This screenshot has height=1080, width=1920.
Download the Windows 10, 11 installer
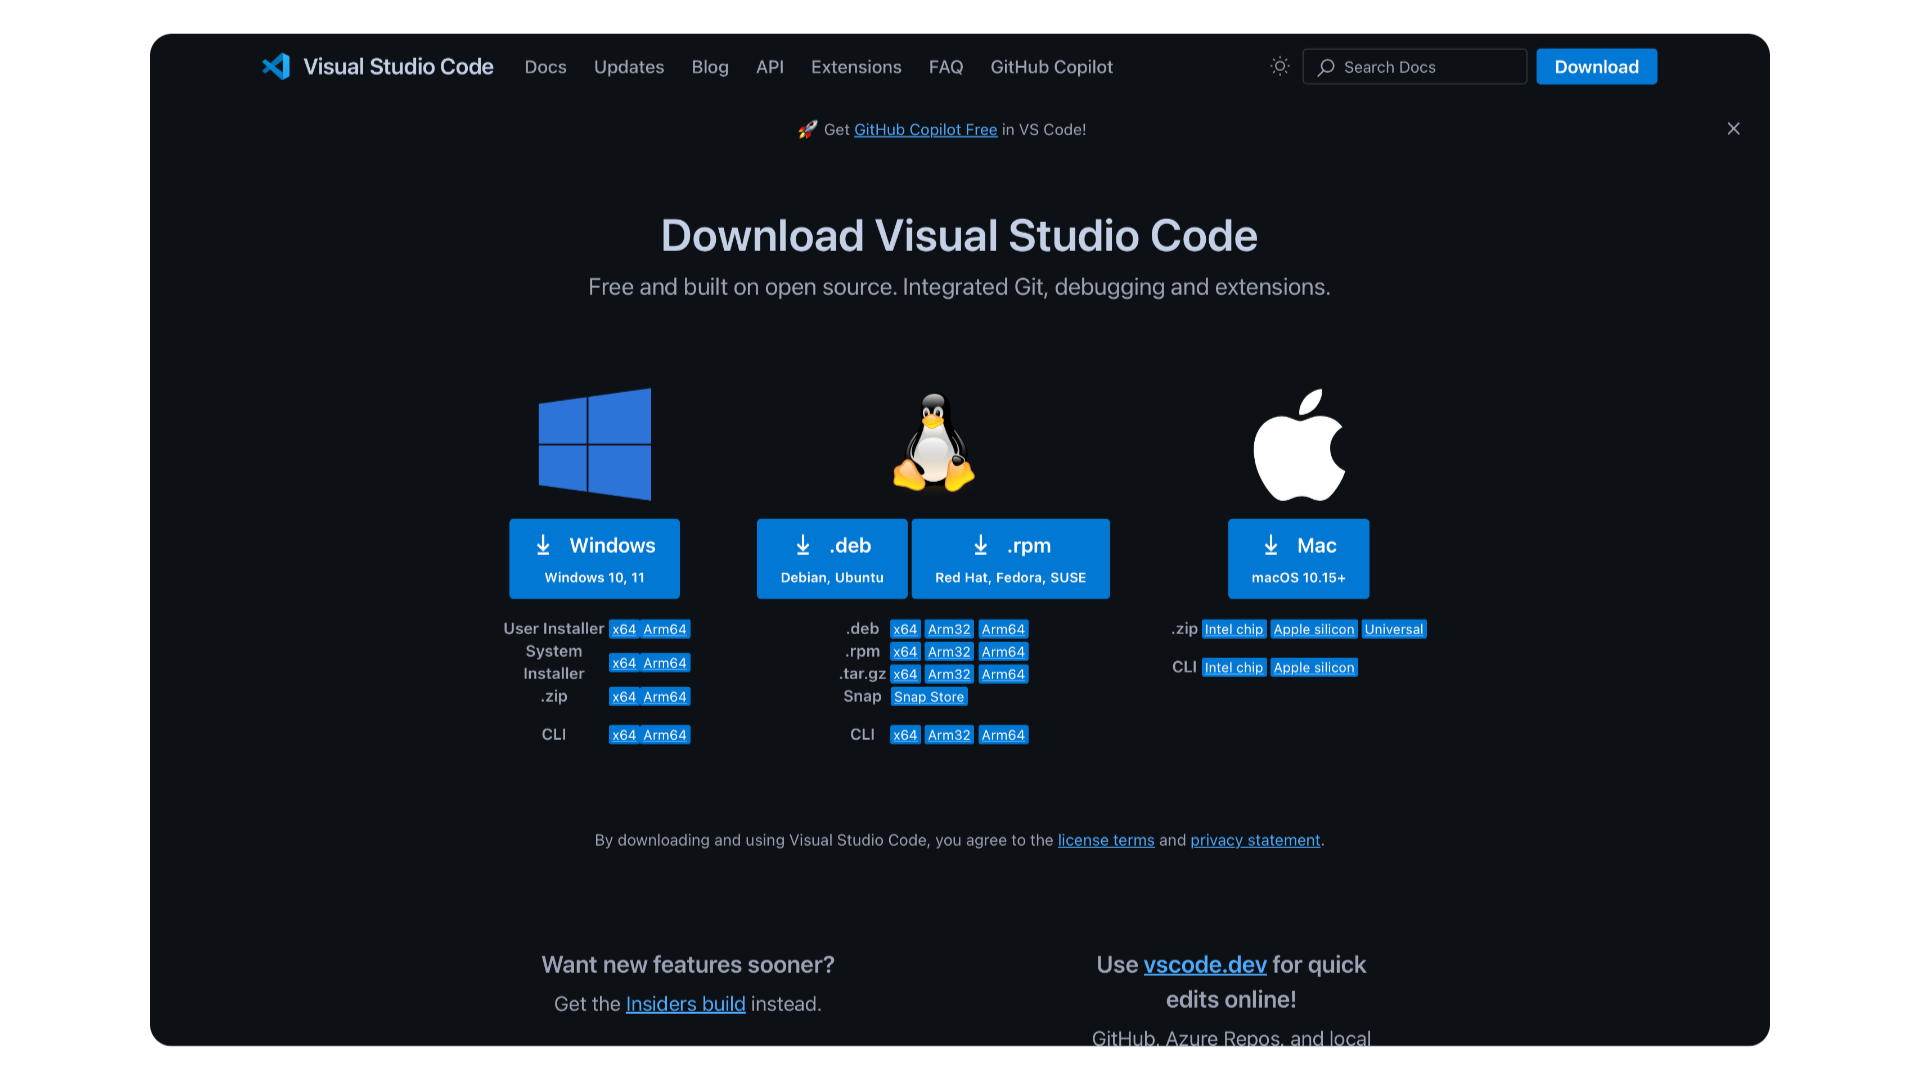595,559
